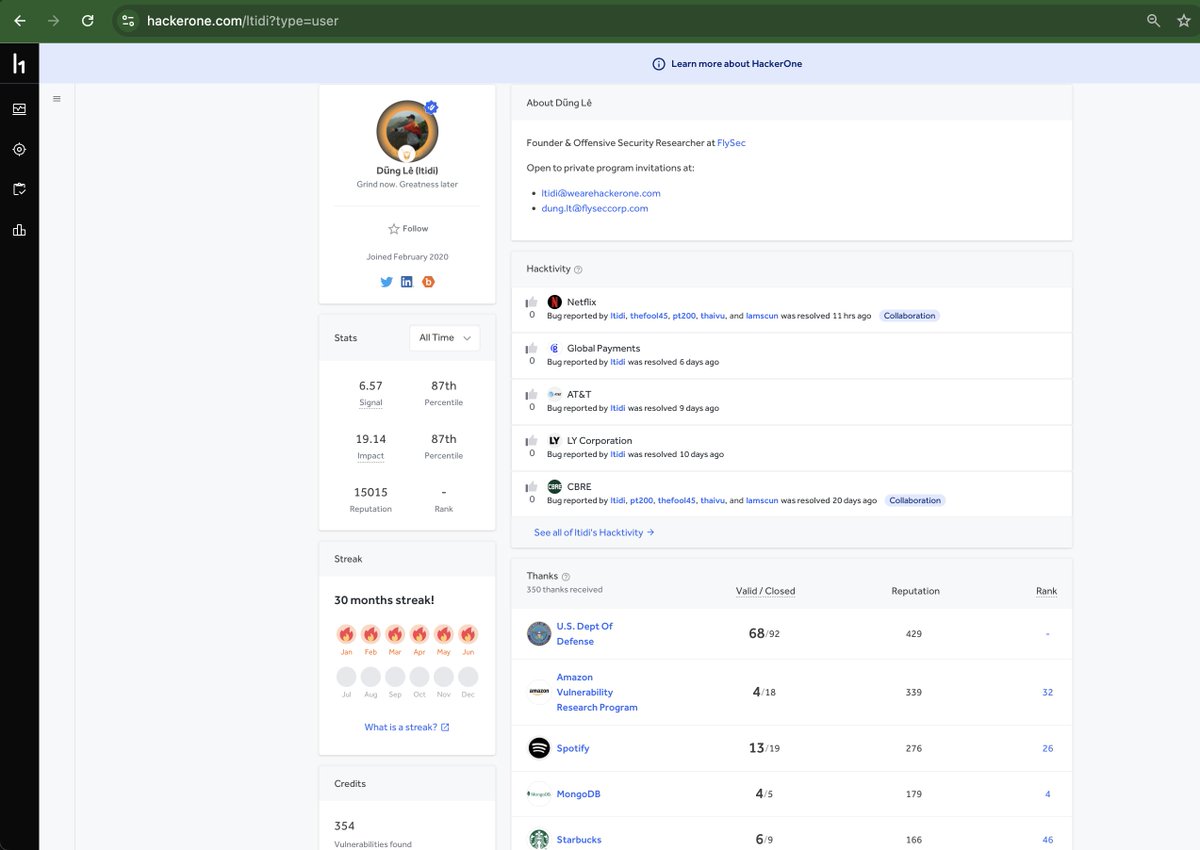This screenshot has width=1200, height=850.
Task: Upvote the LY Corporation hacktivity item
Action: (532, 440)
